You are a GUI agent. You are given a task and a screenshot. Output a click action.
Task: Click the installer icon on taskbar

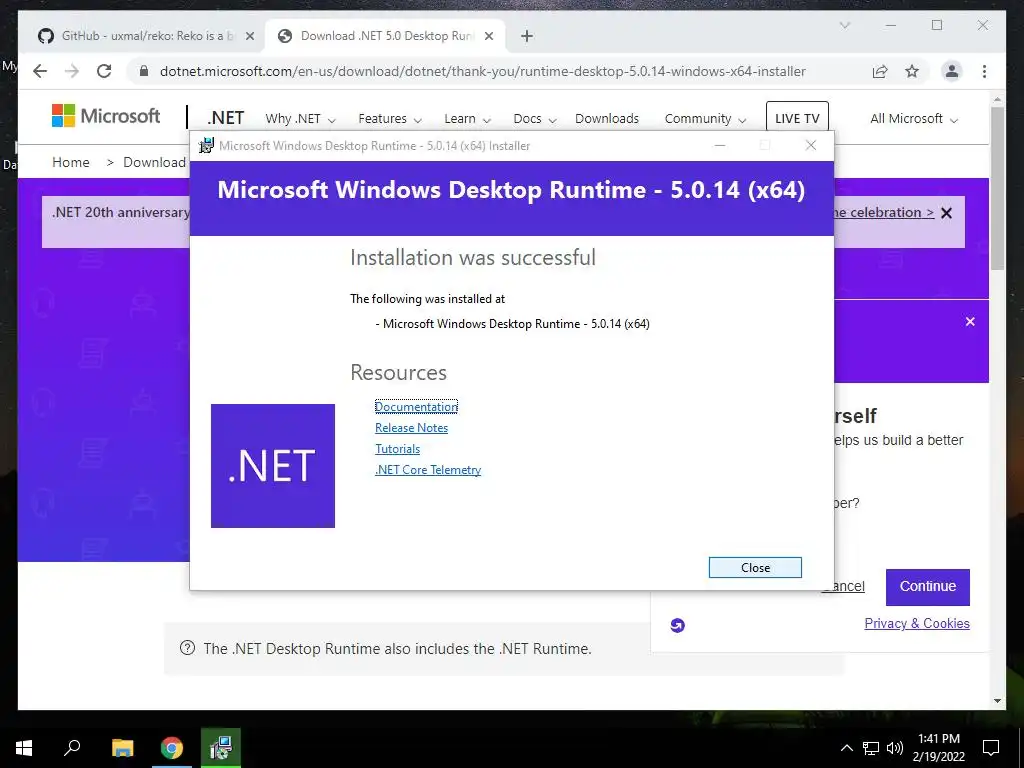point(221,748)
